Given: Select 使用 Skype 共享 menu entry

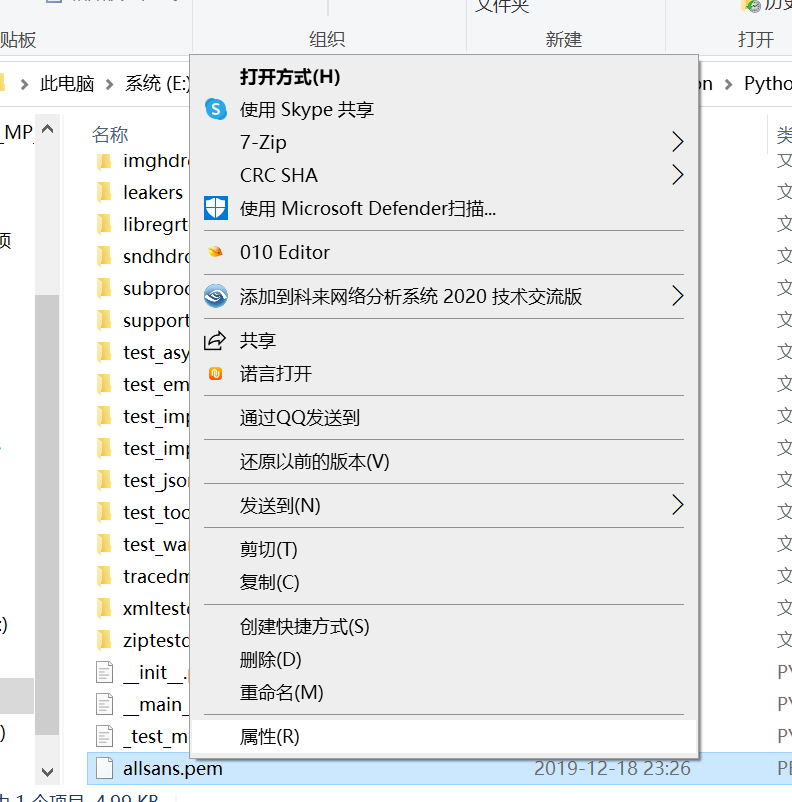Looking at the screenshot, I should tap(444, 109).
